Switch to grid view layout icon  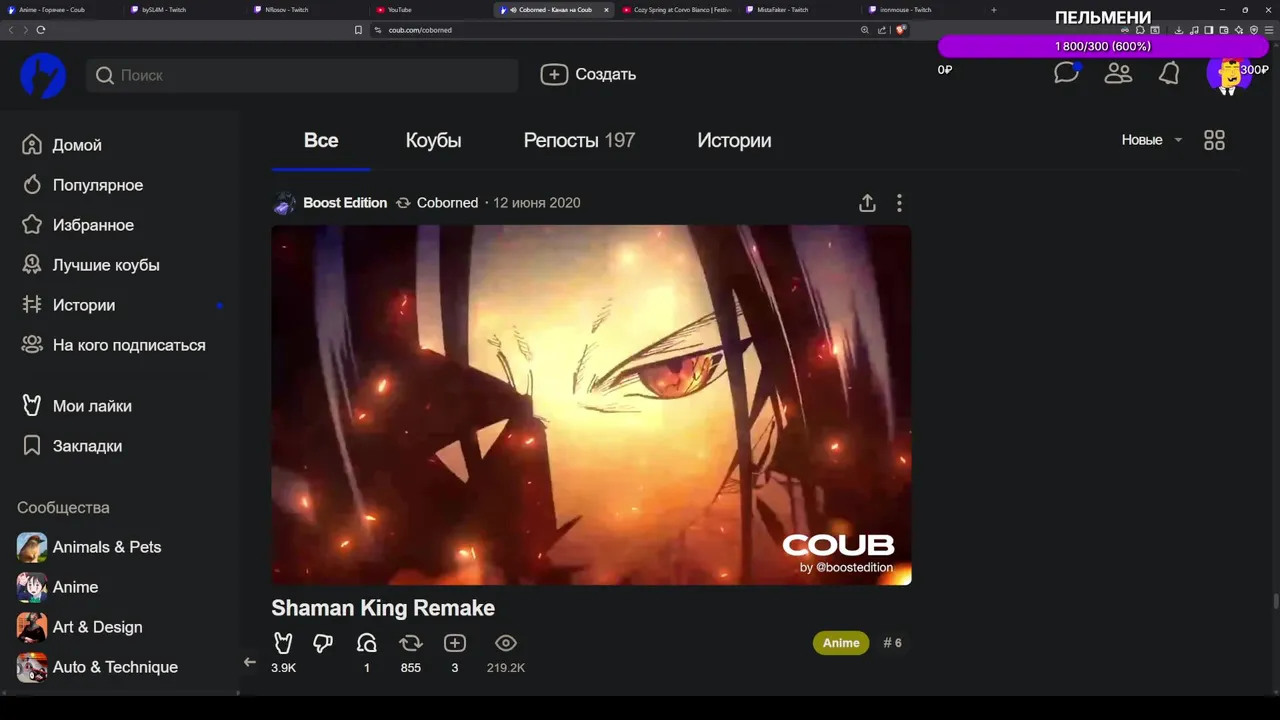pyautogui.click(x=1214, y=140)
